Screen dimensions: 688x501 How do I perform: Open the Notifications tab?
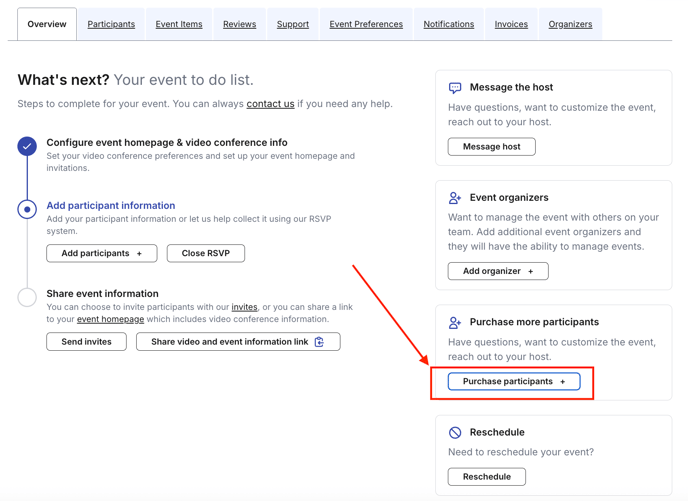tap(448, 24)
